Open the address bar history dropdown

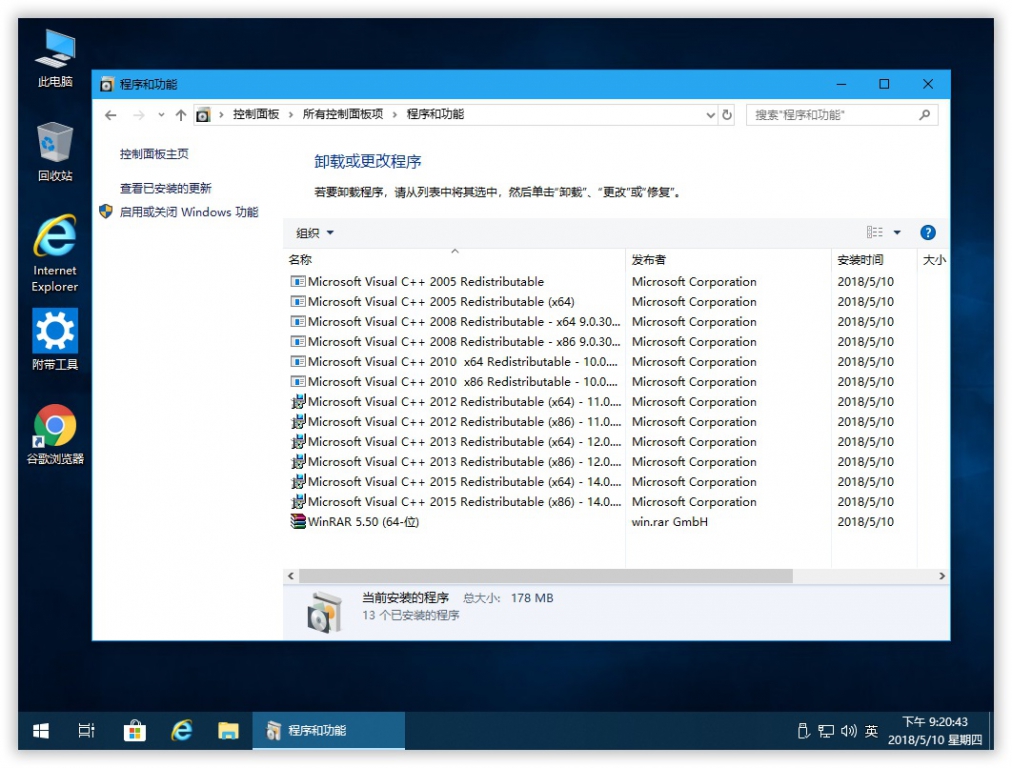click(x=711, y=115)
